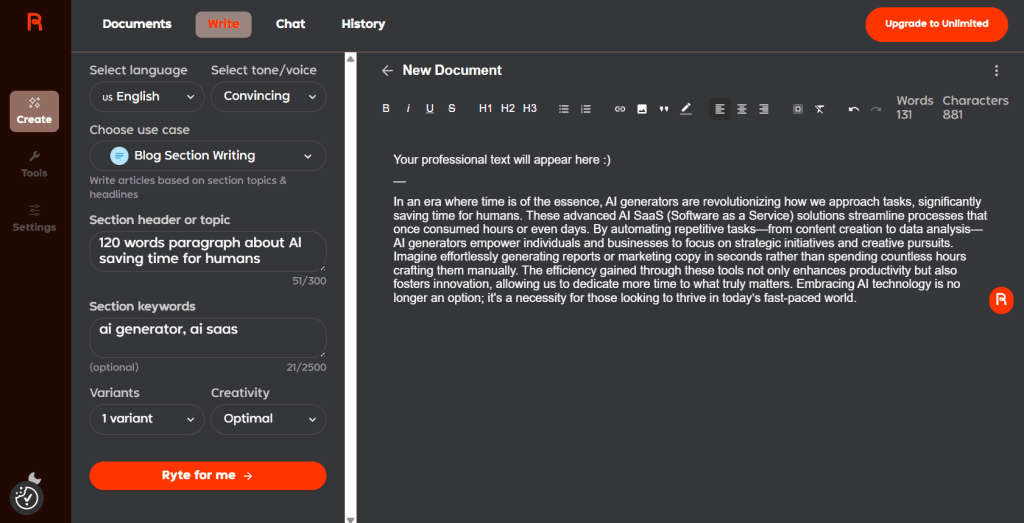Toggle underline formatting in the toolbar

430,109
